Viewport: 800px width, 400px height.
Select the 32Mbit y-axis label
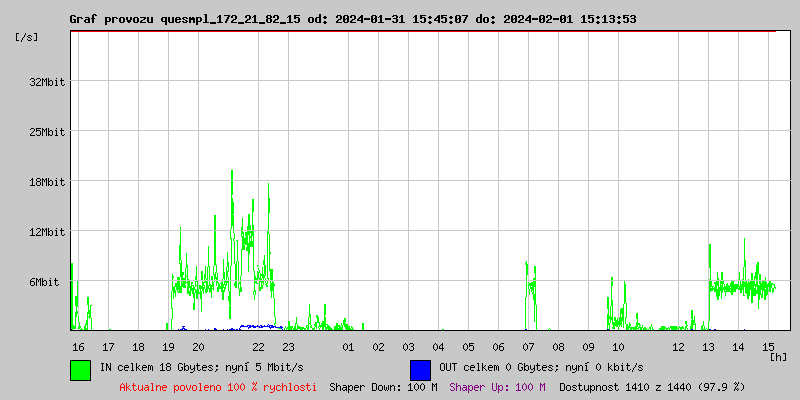[x=47, y=82]
